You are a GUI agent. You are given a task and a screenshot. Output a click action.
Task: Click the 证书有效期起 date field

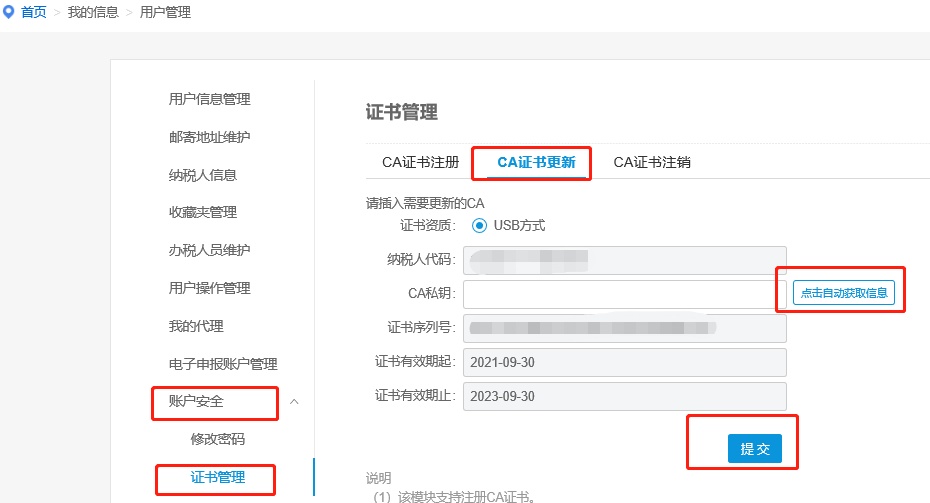[x=625, y=362]
